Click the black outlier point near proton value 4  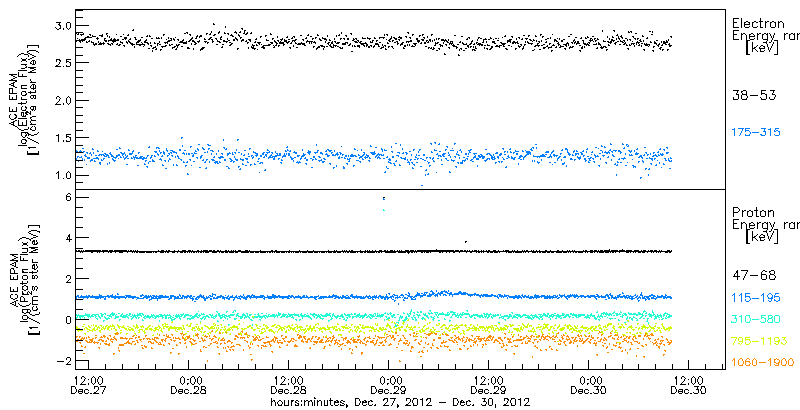[x=465, y=242]
